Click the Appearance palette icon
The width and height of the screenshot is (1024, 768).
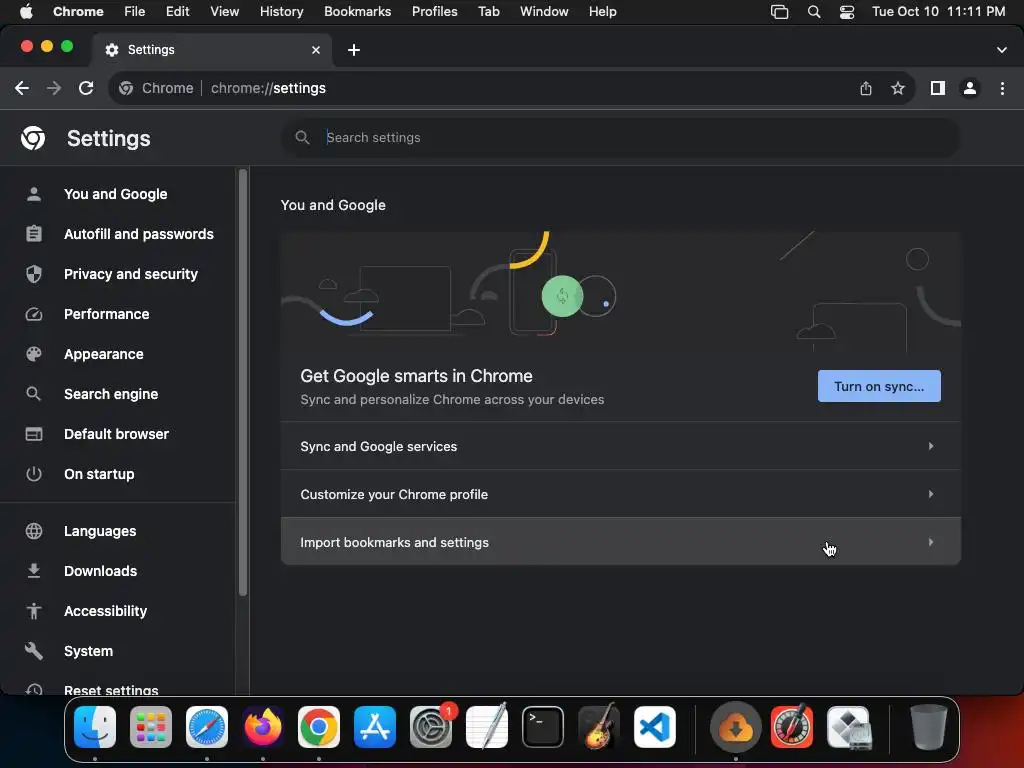point(34,354)
